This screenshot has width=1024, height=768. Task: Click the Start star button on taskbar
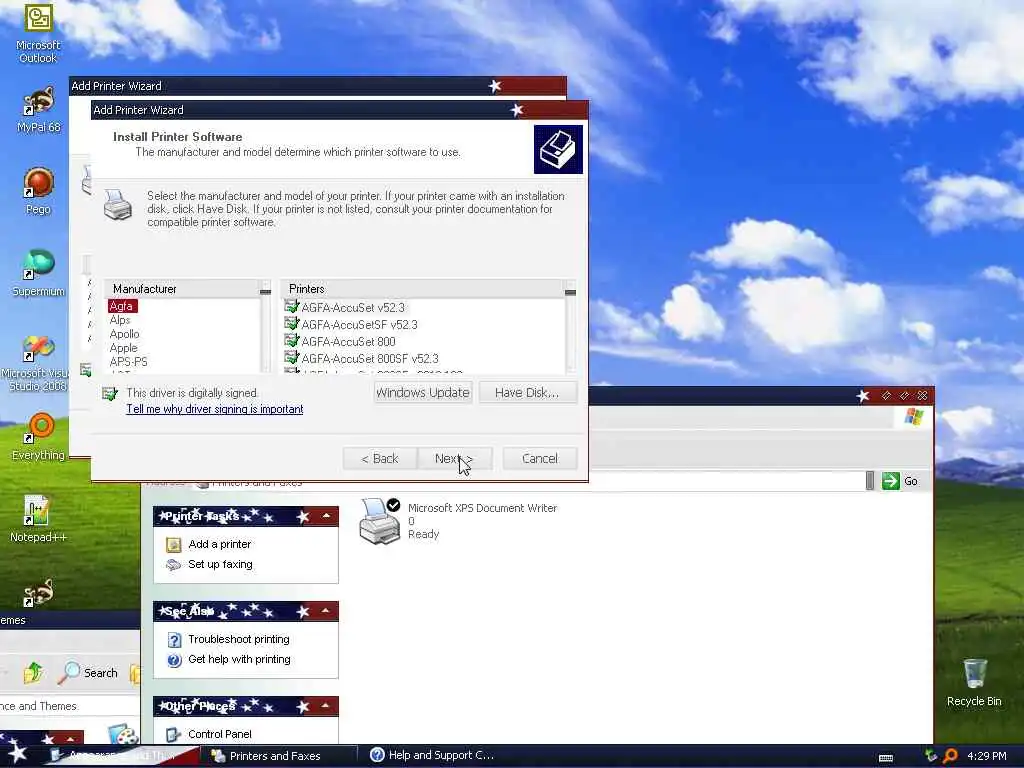16,756
